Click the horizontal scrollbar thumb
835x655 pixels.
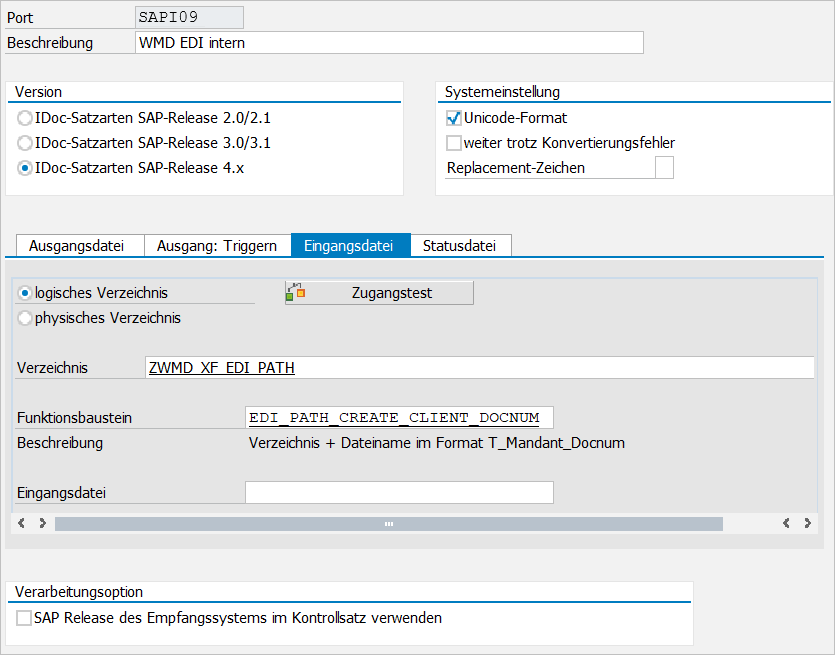[388, 523]
